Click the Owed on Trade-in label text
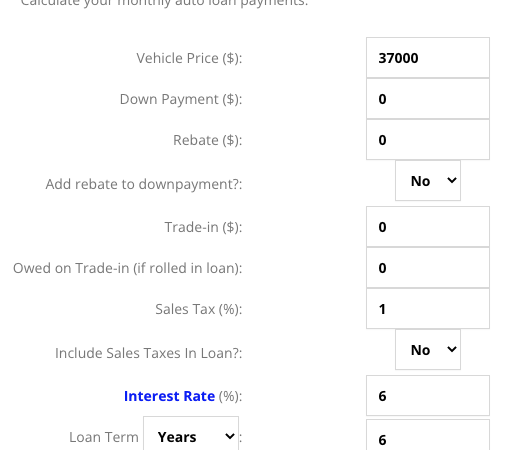Image resolution: width=517 pixels, height=450 pixels. (x=128, y=268)
